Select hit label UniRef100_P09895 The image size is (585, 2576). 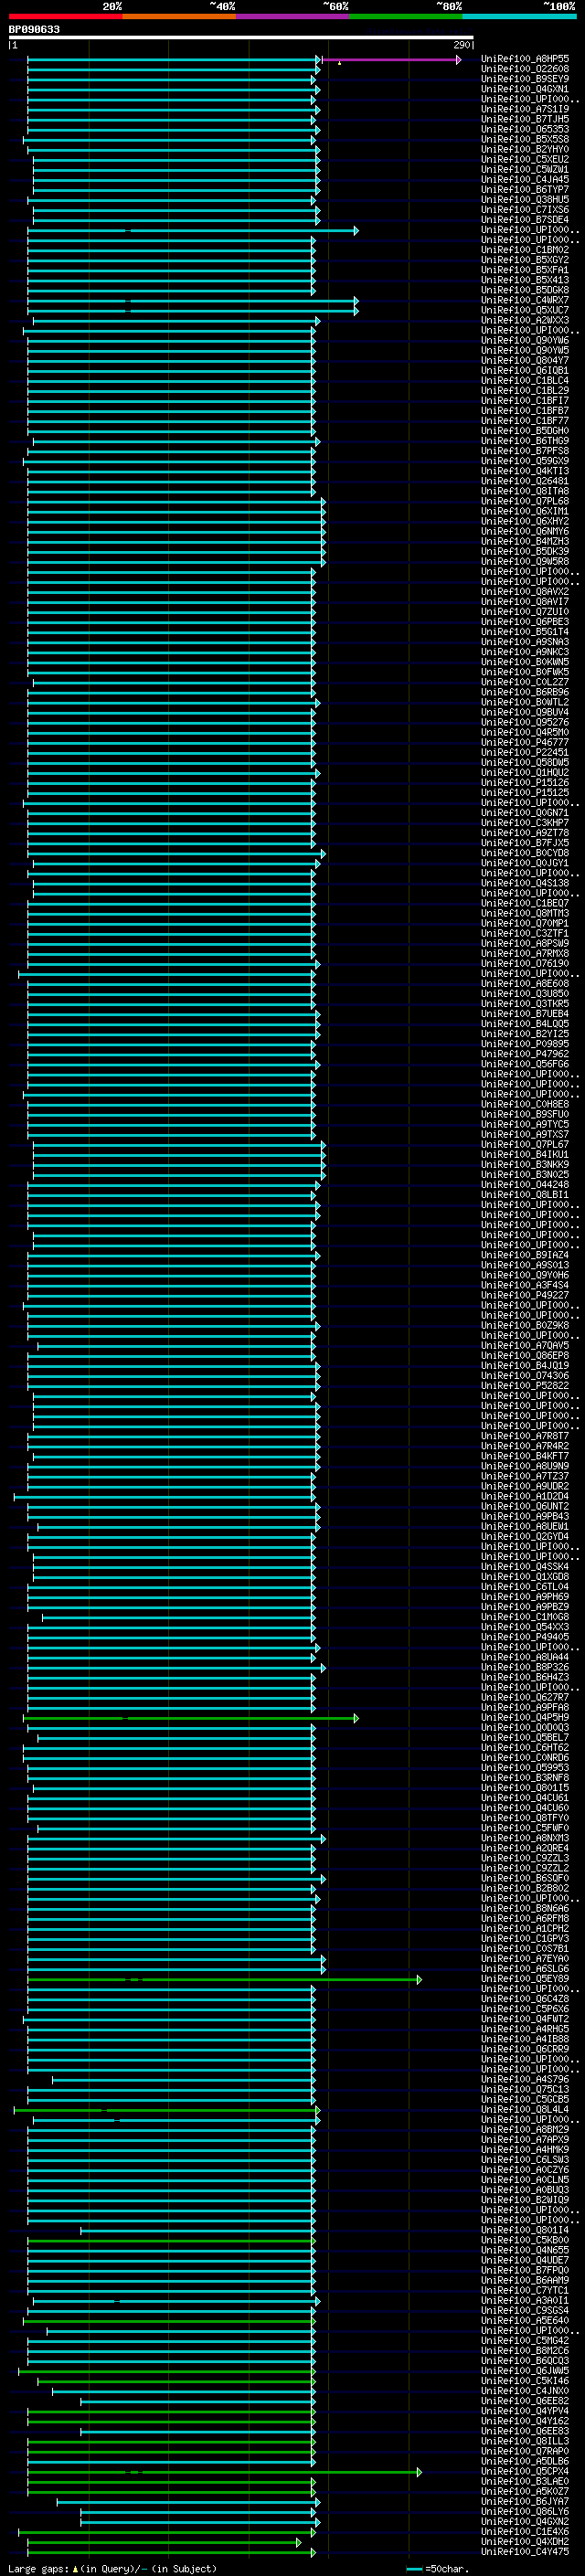click(524, 1044)
